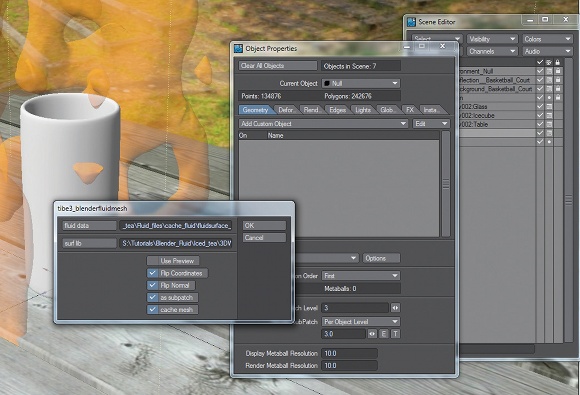
Task: Toggle active check for 002:Table row
Action: pos(540,124)
